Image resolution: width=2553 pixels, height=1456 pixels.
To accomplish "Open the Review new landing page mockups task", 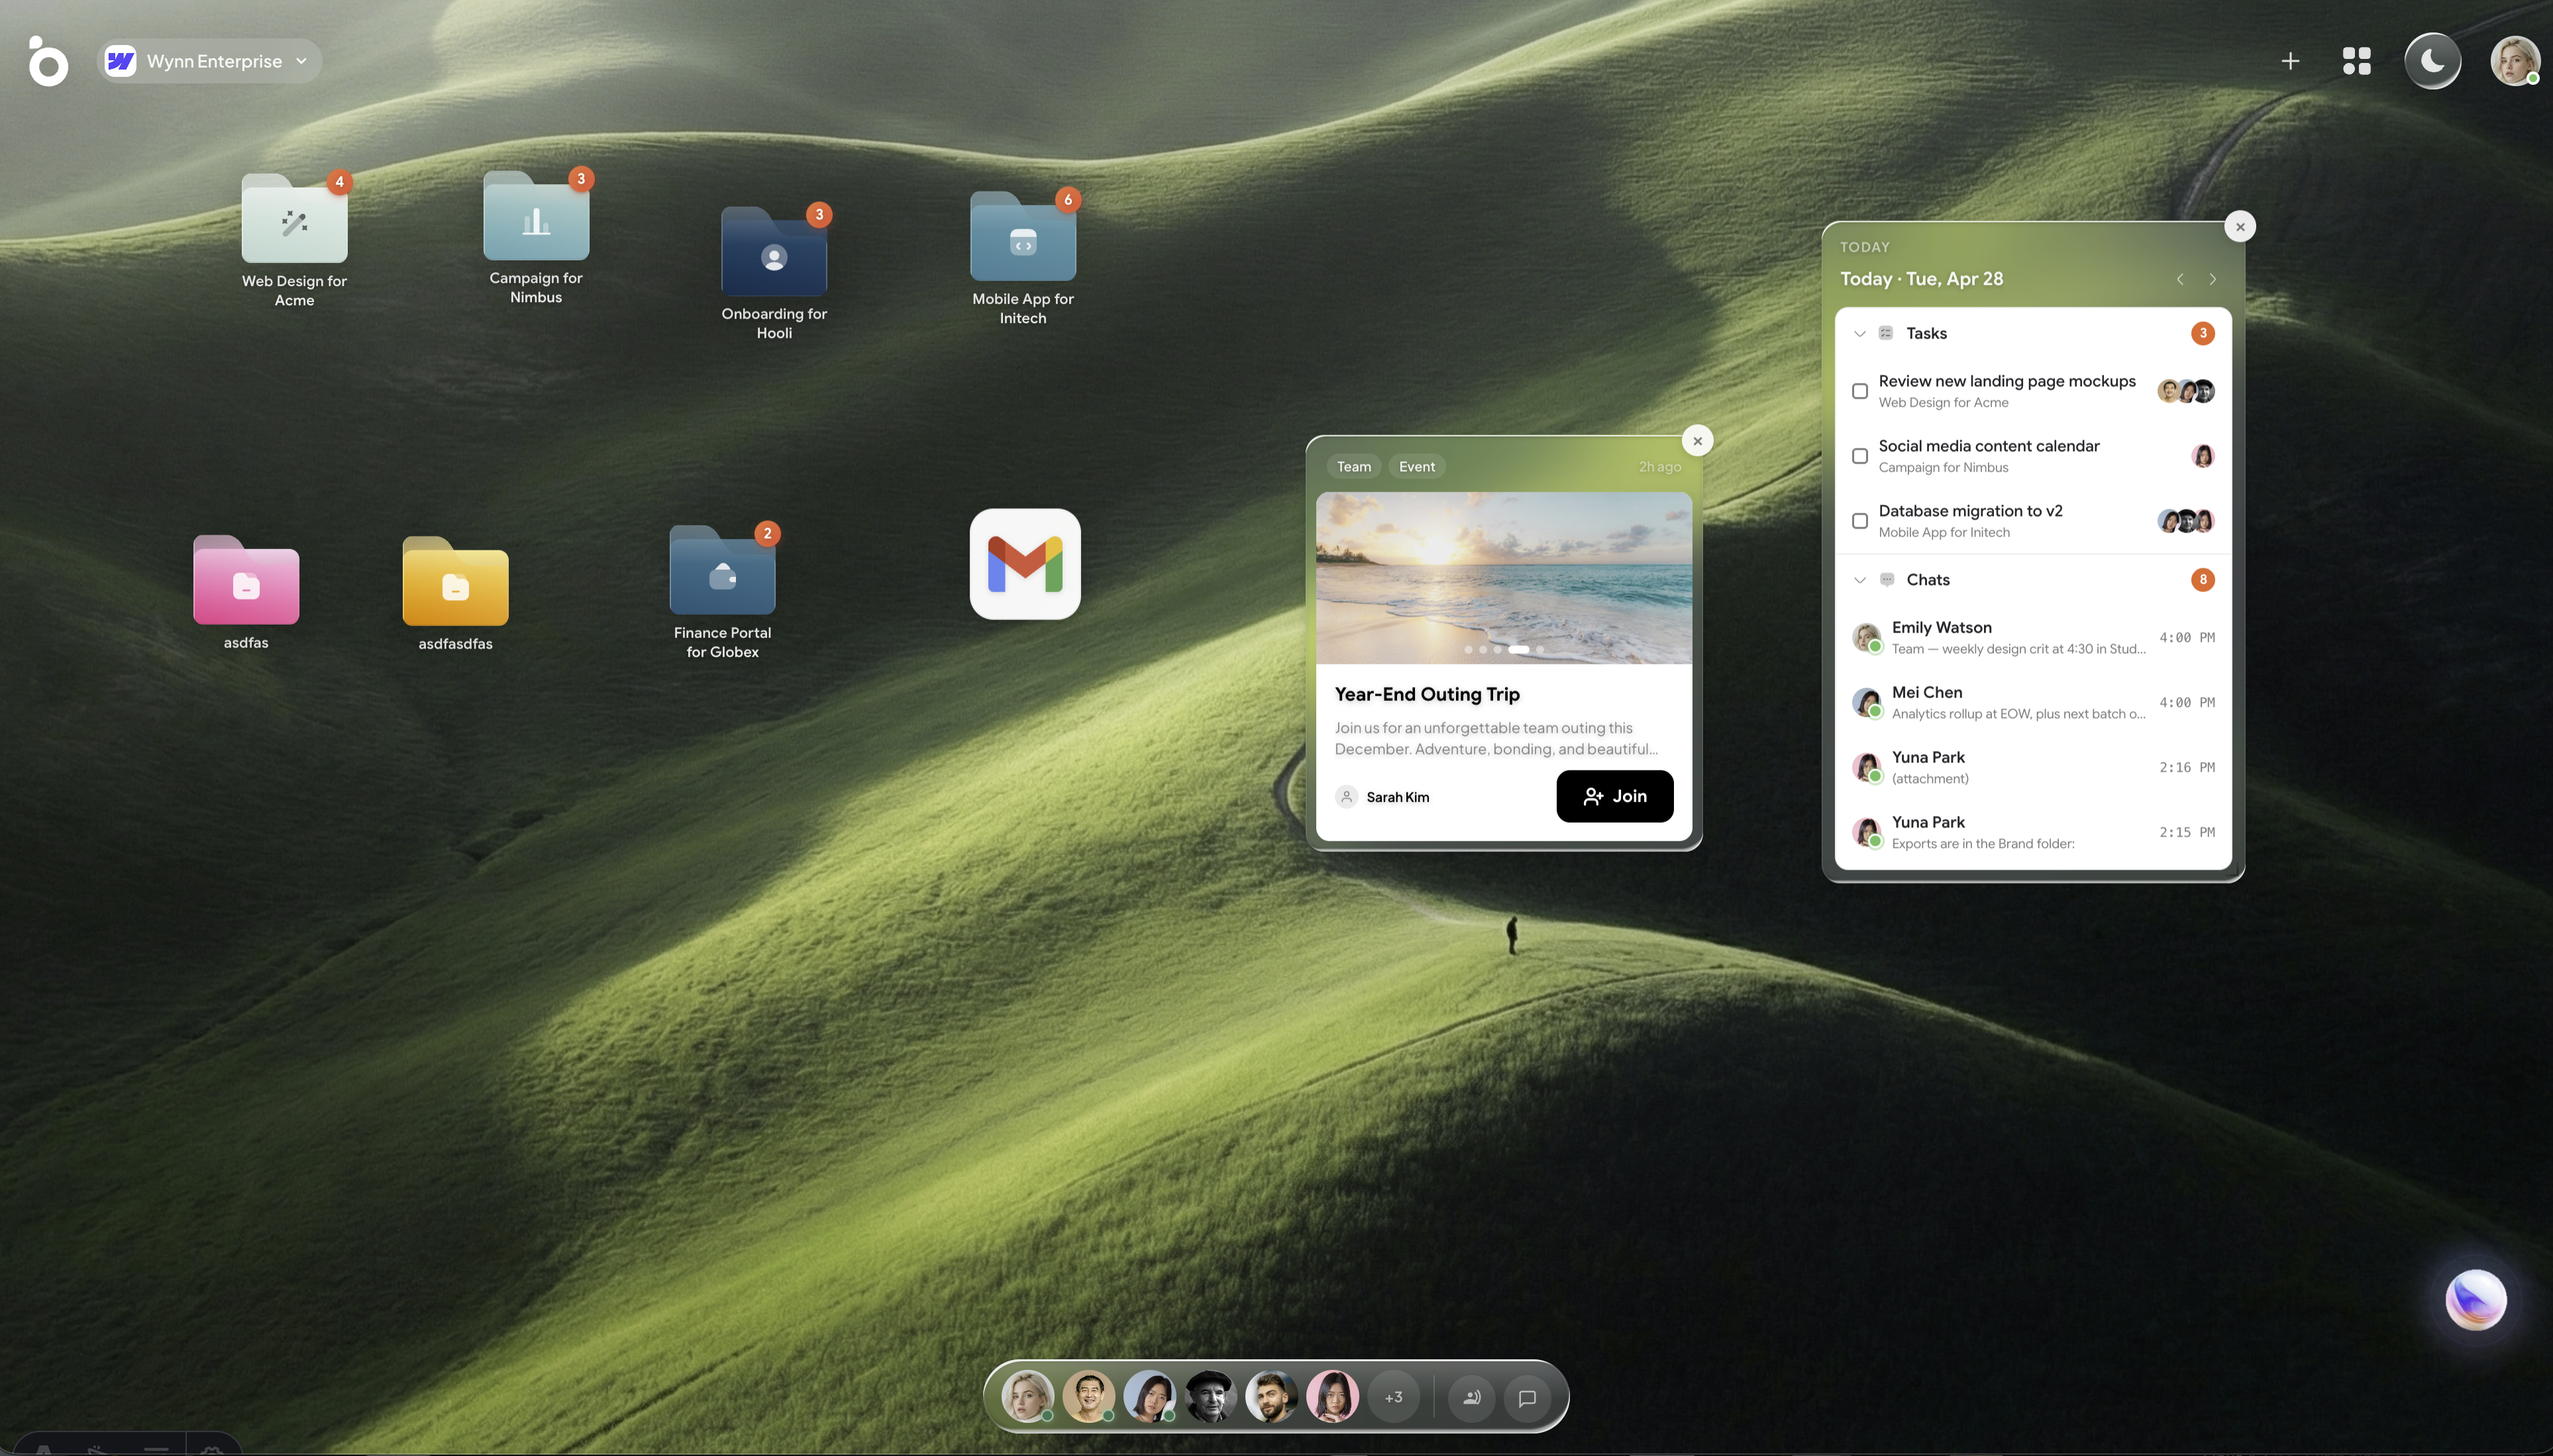I will [2033, 391].
